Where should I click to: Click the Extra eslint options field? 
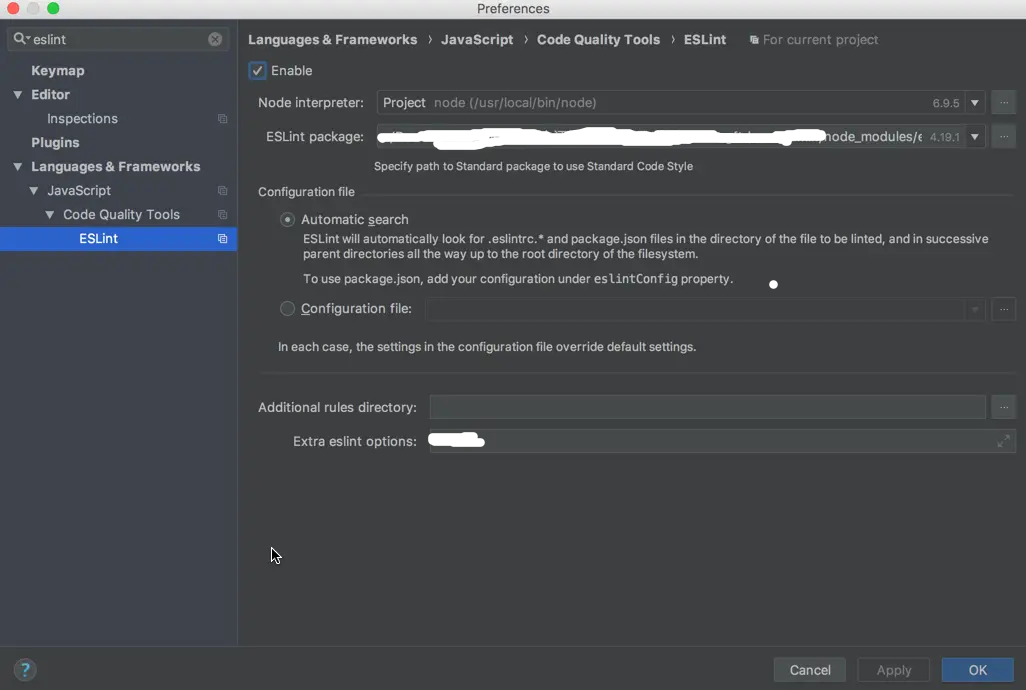coord(722,441)
